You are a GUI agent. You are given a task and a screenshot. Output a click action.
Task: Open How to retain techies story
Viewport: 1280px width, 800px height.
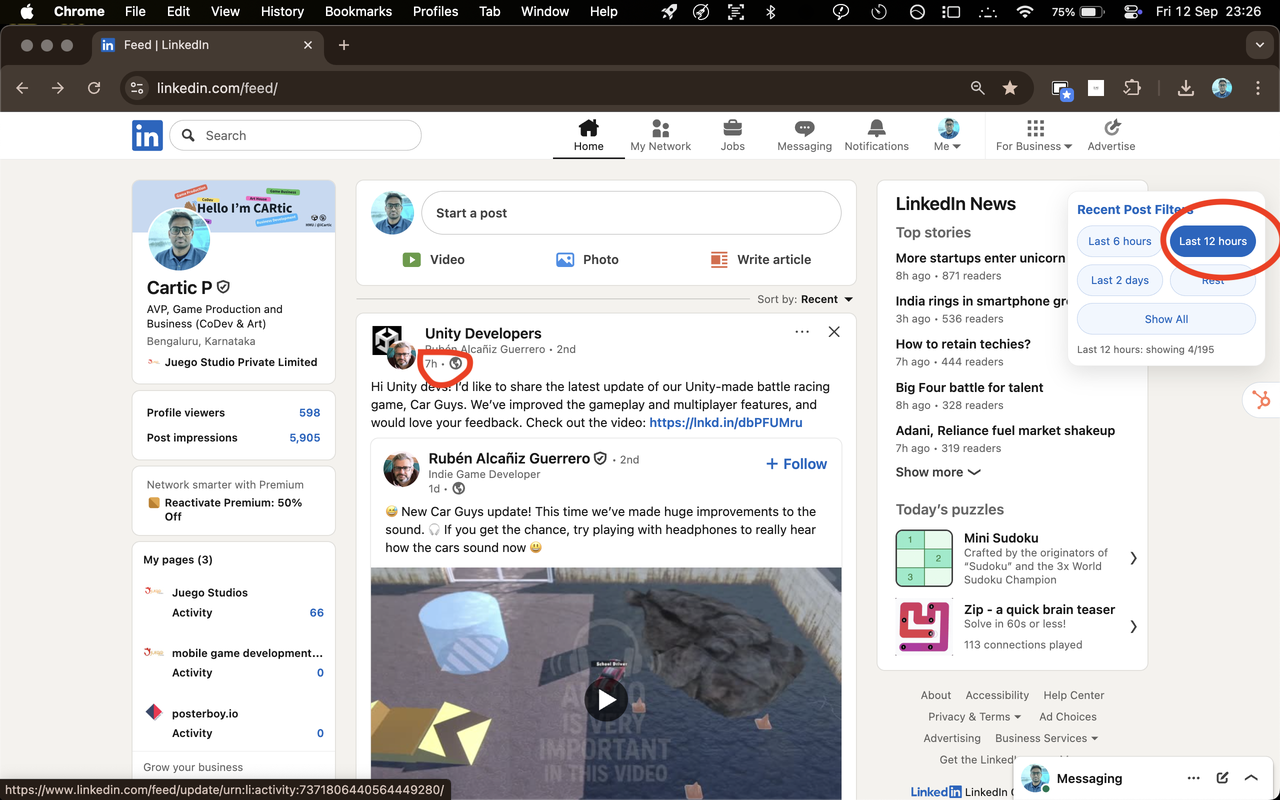(963, 344)
